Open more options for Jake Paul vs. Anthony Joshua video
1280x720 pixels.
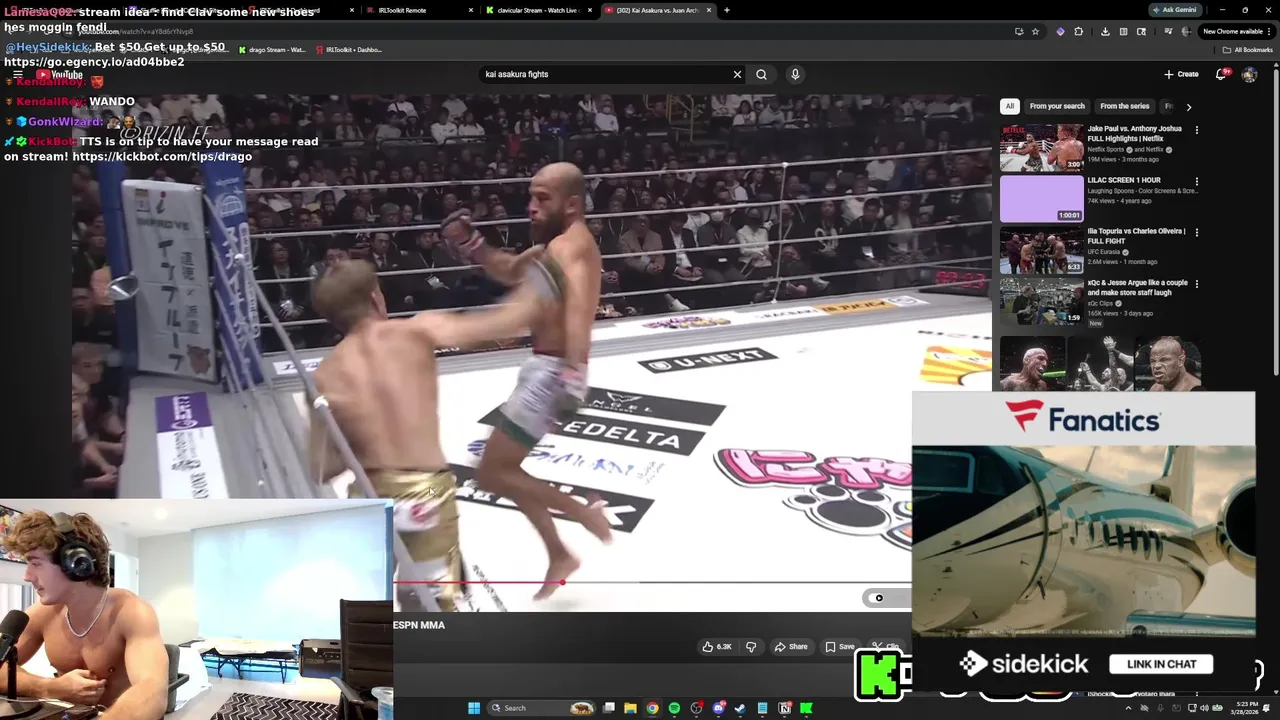point(1196,129)
